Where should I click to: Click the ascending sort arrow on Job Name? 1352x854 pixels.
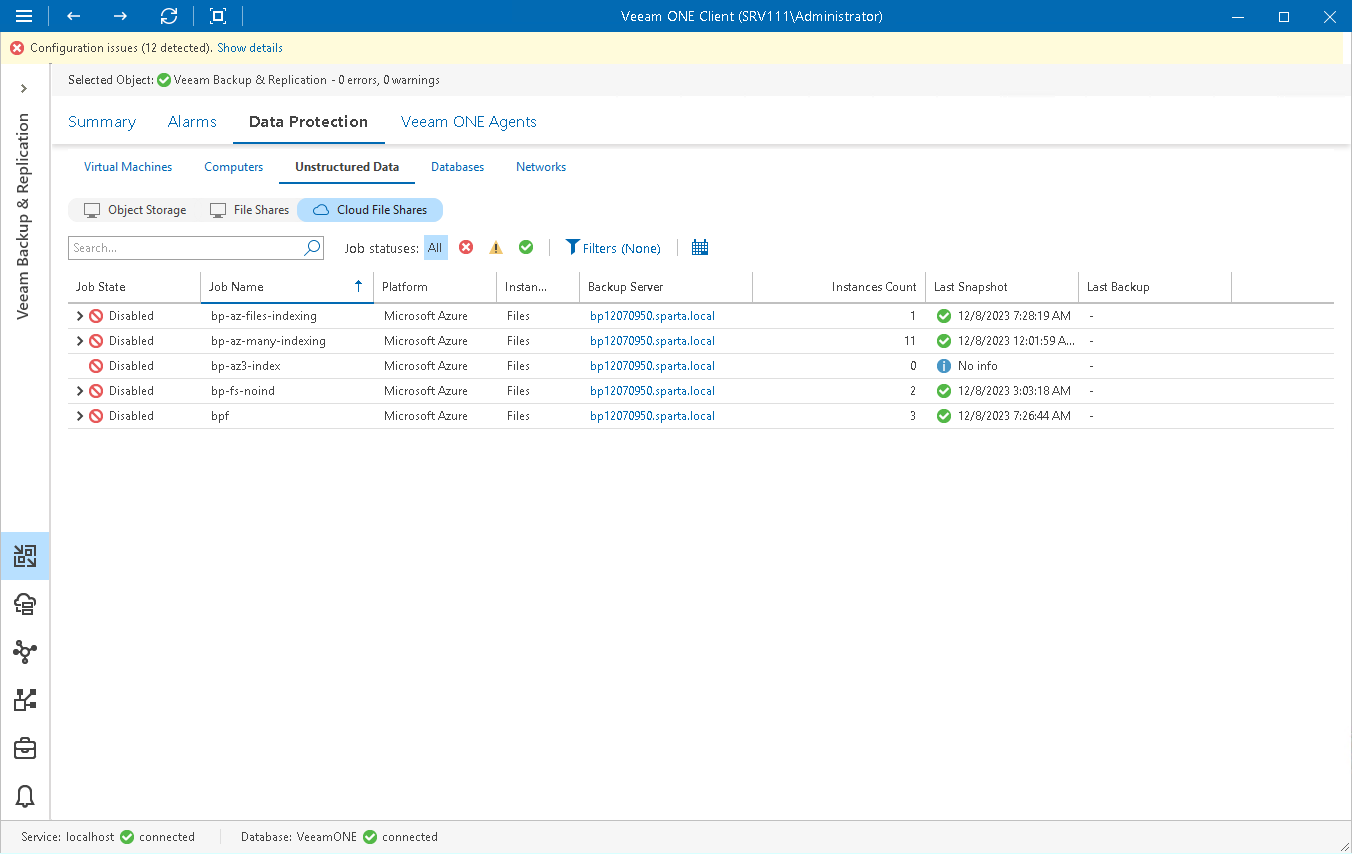pos(359,286)
